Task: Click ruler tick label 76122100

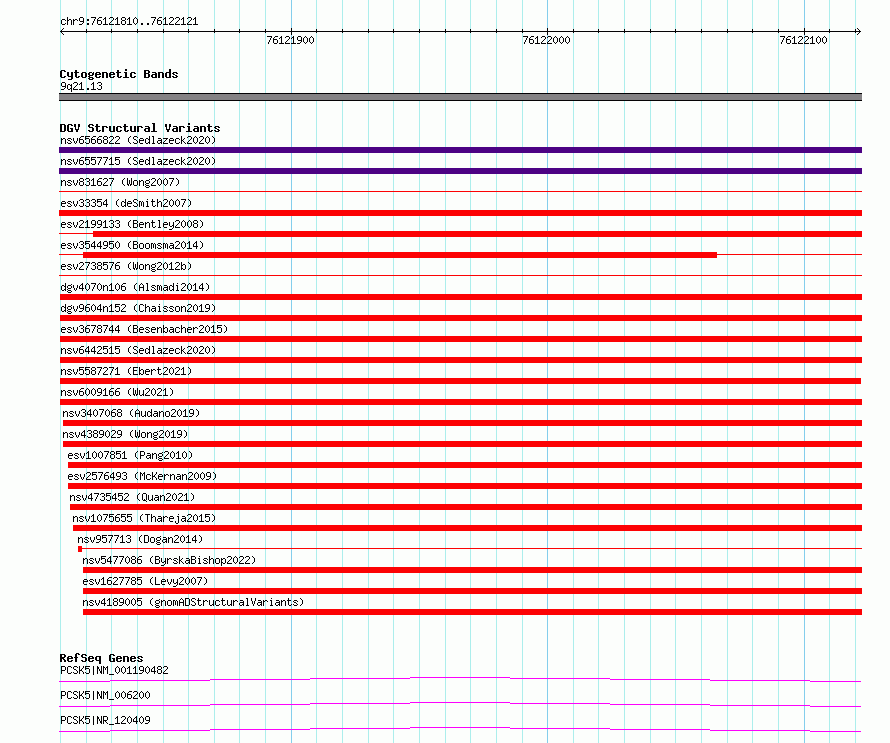Action: 803,40
